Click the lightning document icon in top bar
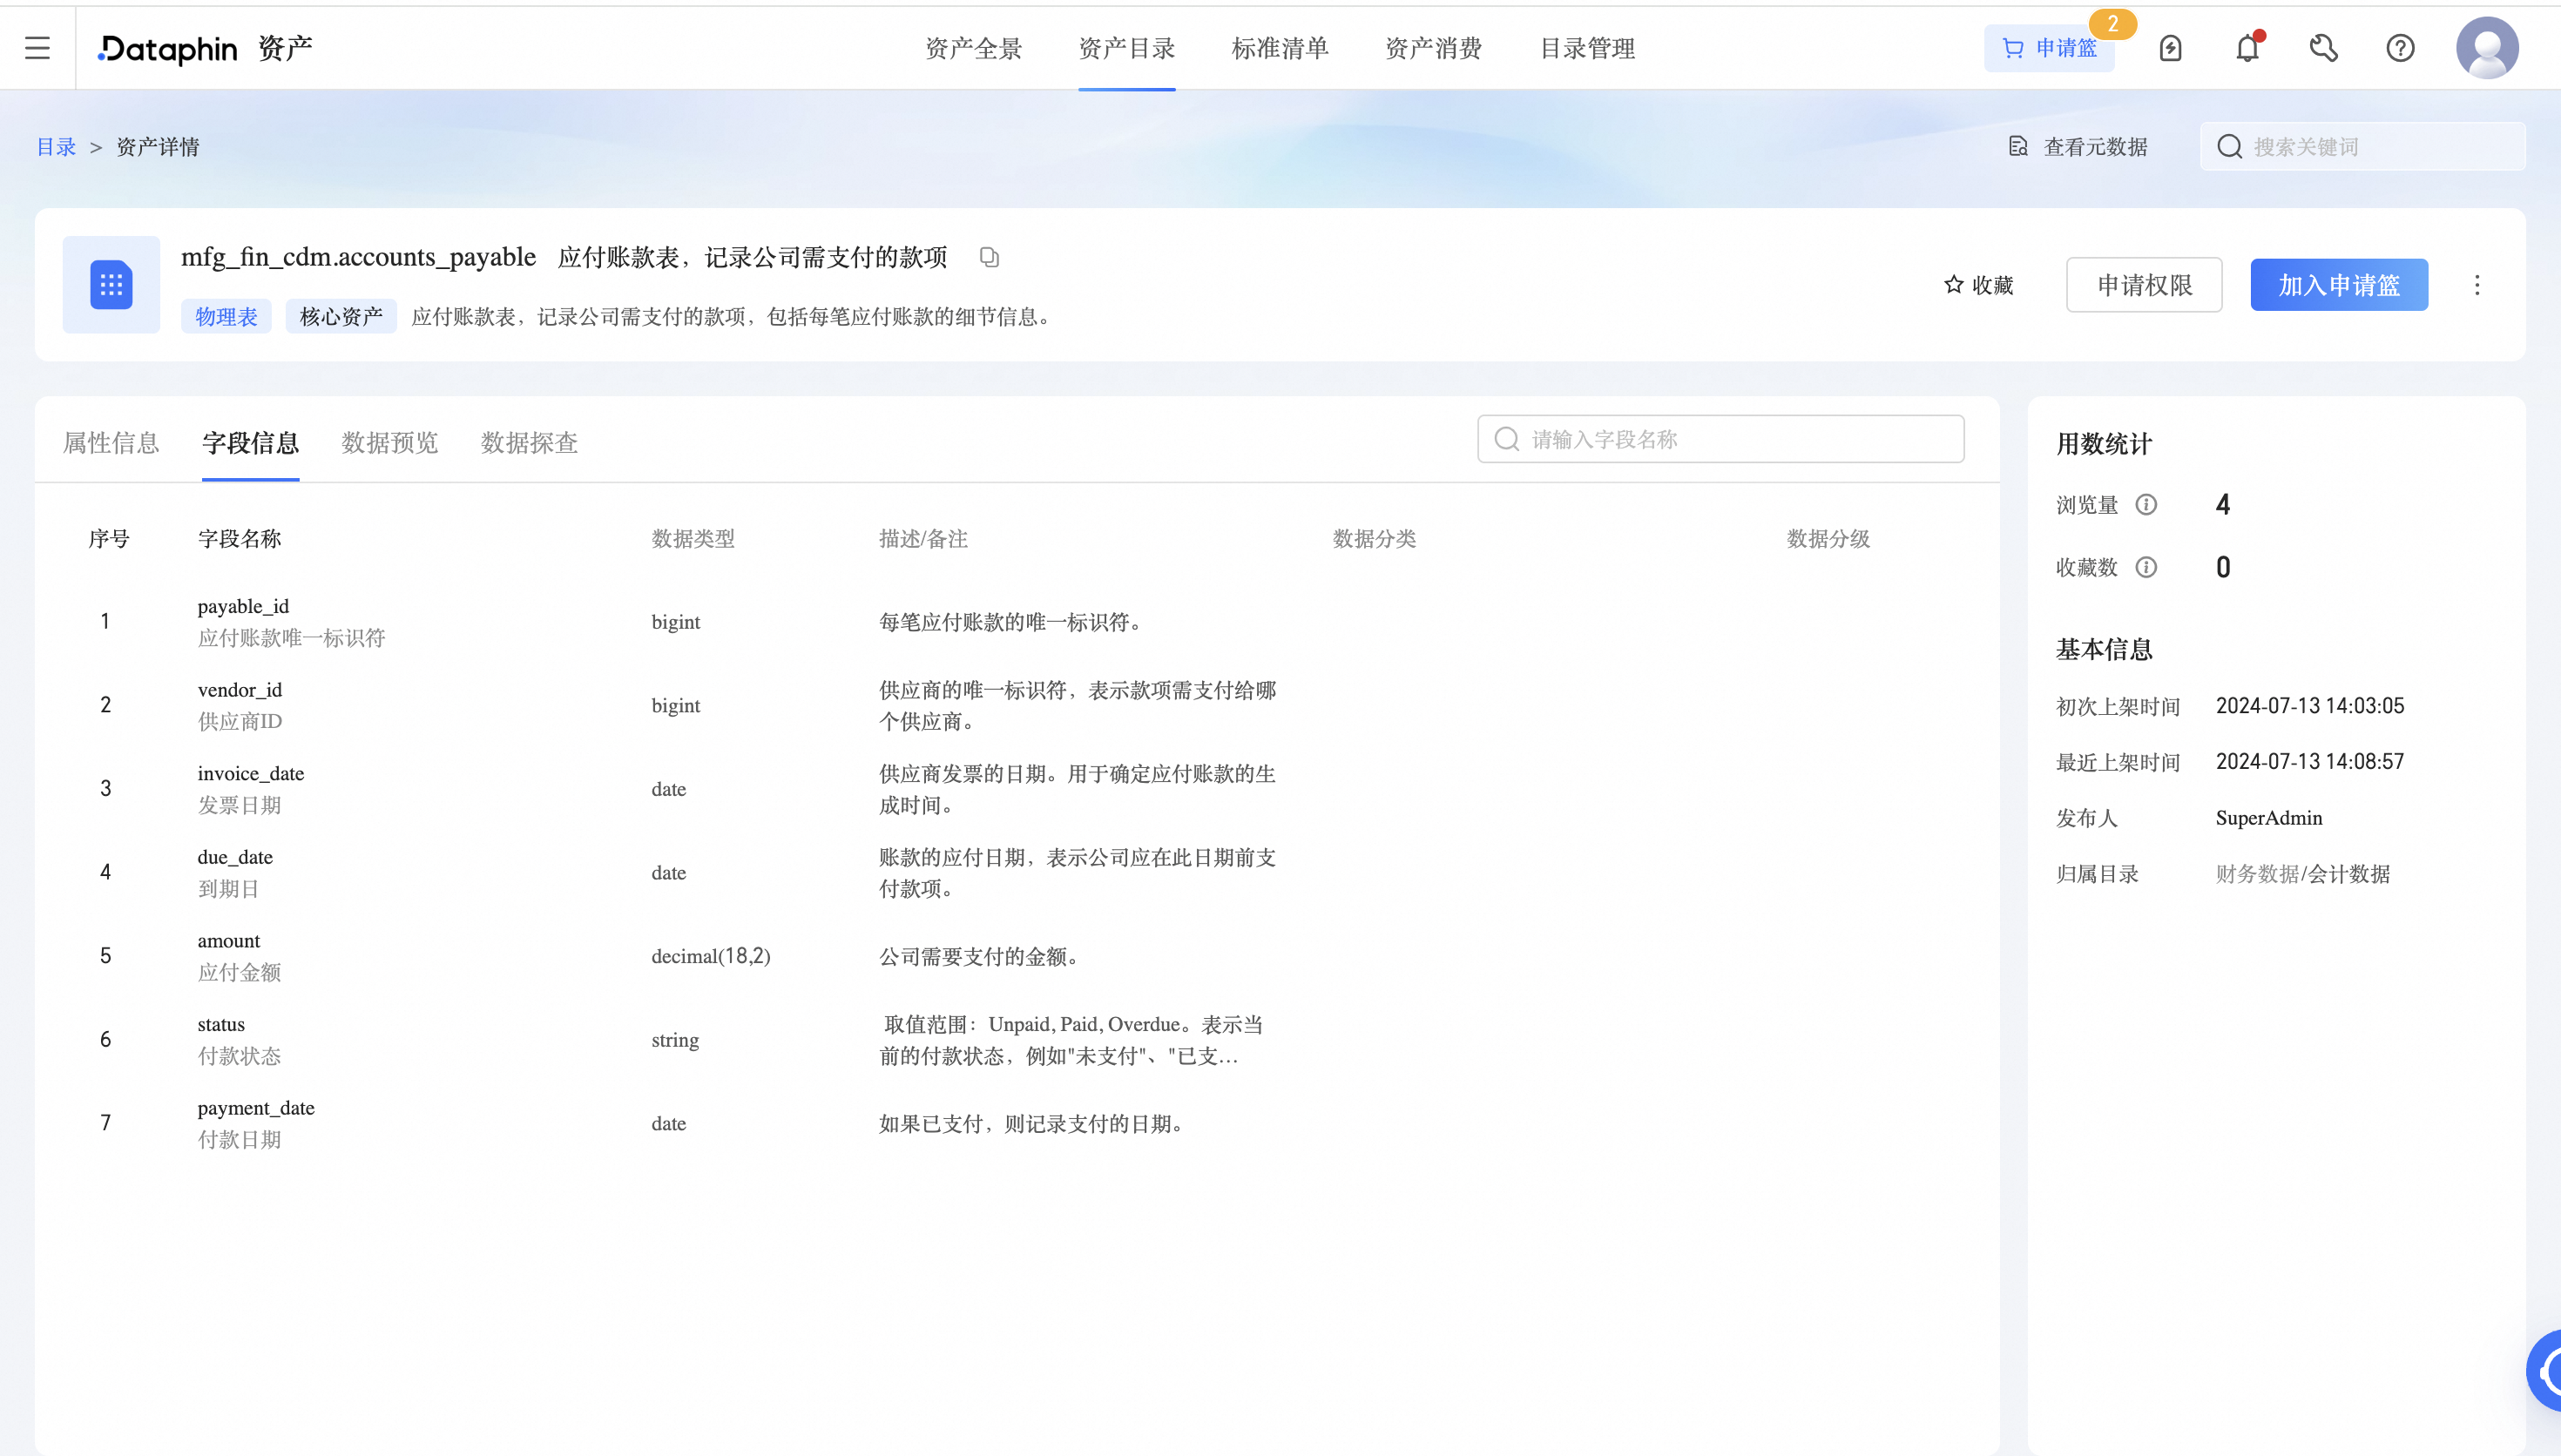2561x1456 pixels. [x=2170, y=47]
